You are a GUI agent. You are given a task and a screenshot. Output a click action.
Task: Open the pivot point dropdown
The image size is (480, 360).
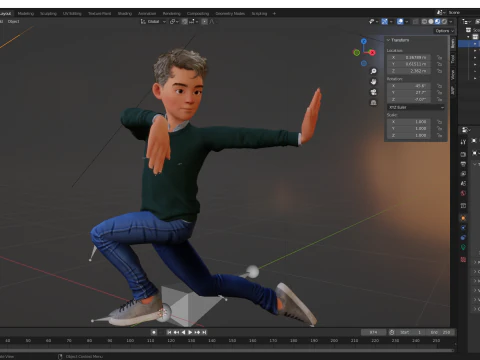[174, 21]
